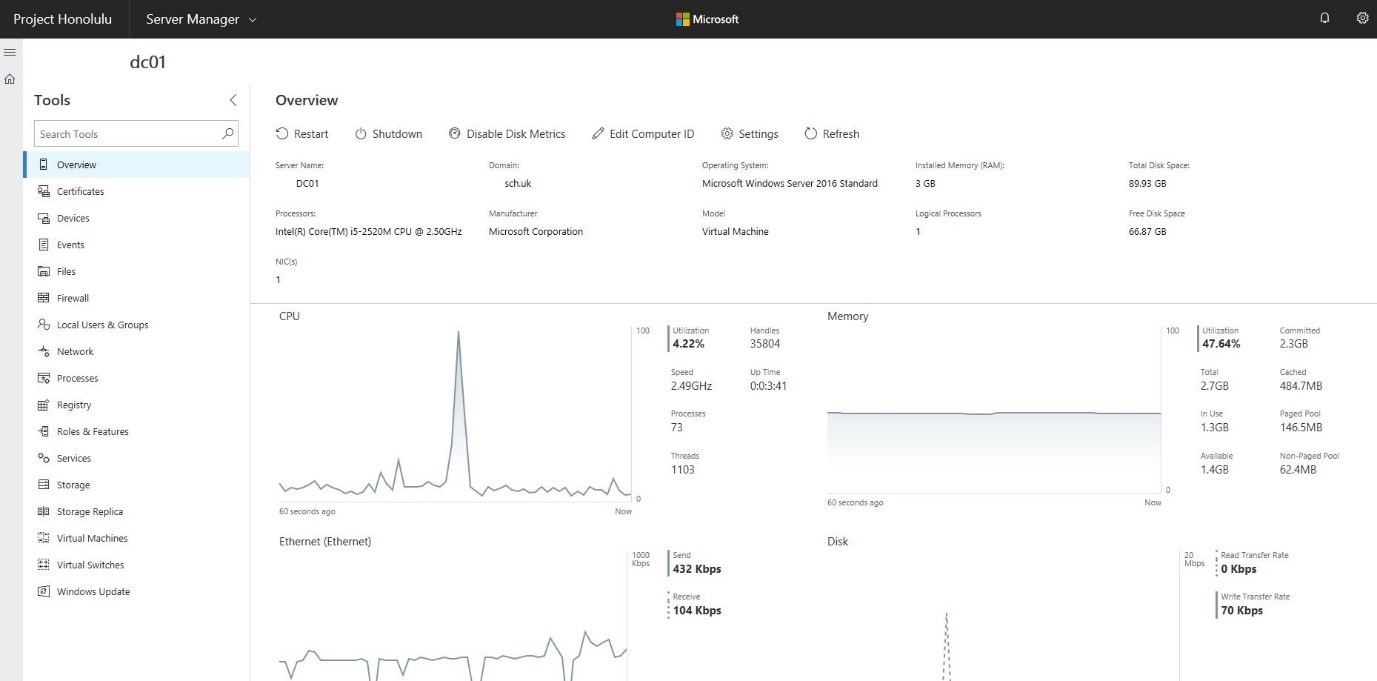Click the Shutdown button

click(x=389, y=134)
